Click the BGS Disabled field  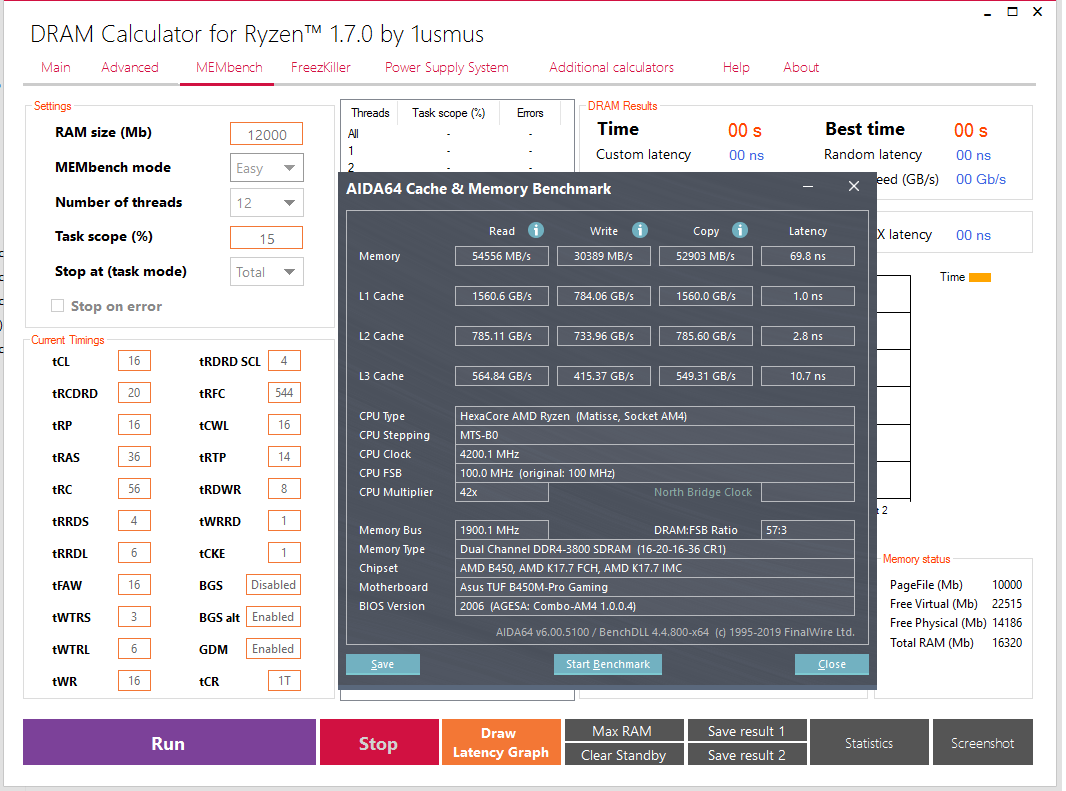[273, 585]
